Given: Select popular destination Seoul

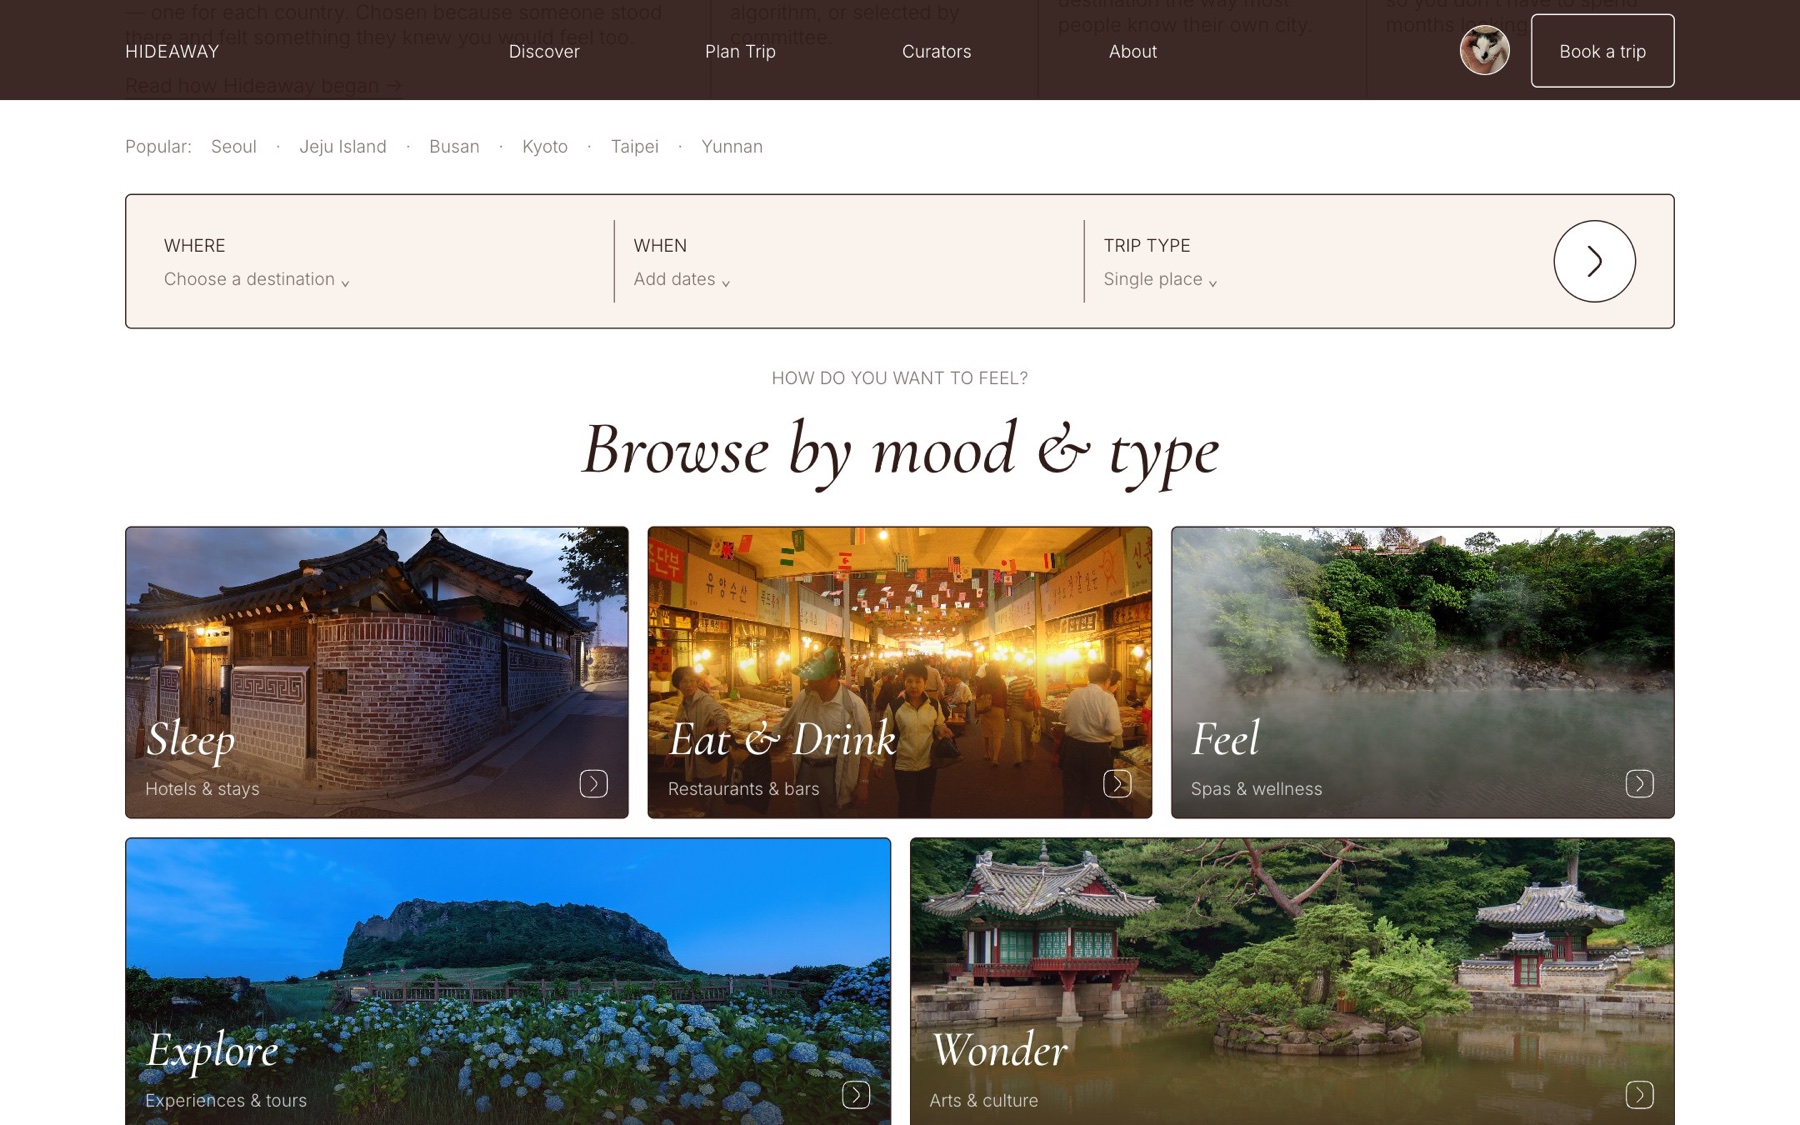Looking at the screenshot, I should coord(234,146).
